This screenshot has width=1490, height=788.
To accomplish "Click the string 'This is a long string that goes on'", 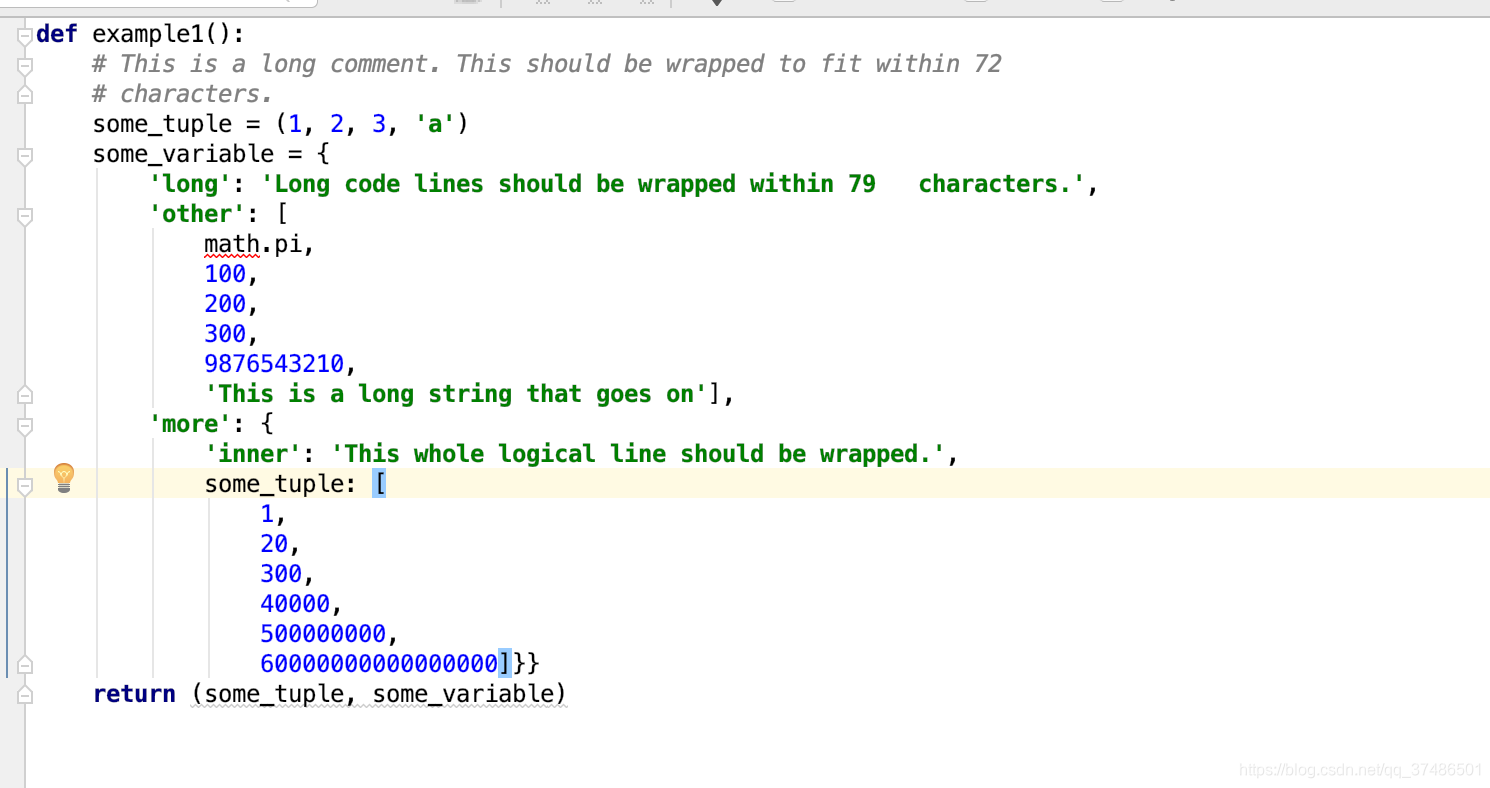I will (456, 394).
